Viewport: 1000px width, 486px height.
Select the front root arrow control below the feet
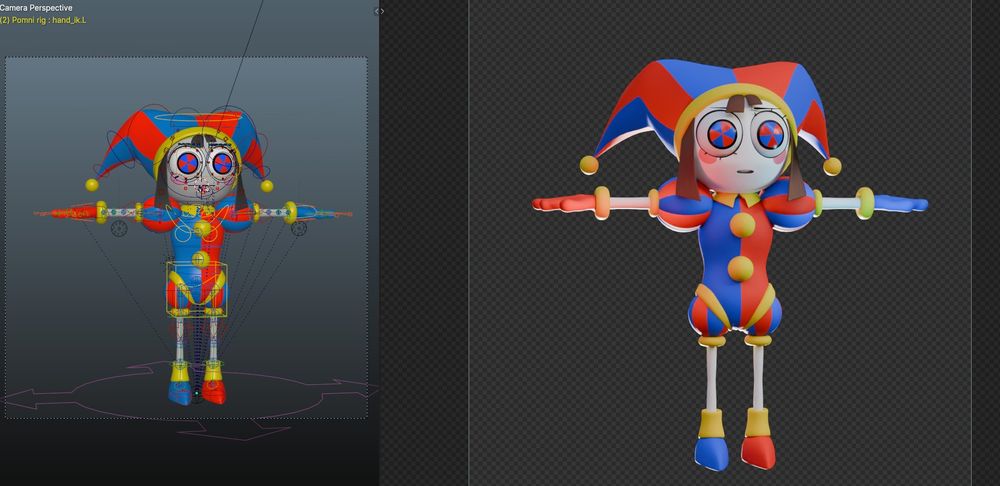tap(234, 432)
